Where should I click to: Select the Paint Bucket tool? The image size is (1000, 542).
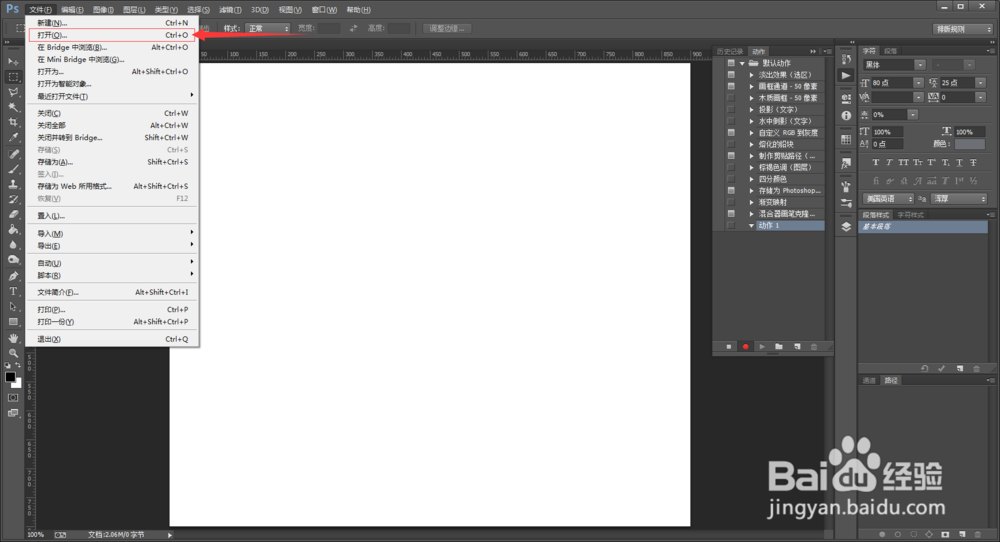click(x=13, y=230)
